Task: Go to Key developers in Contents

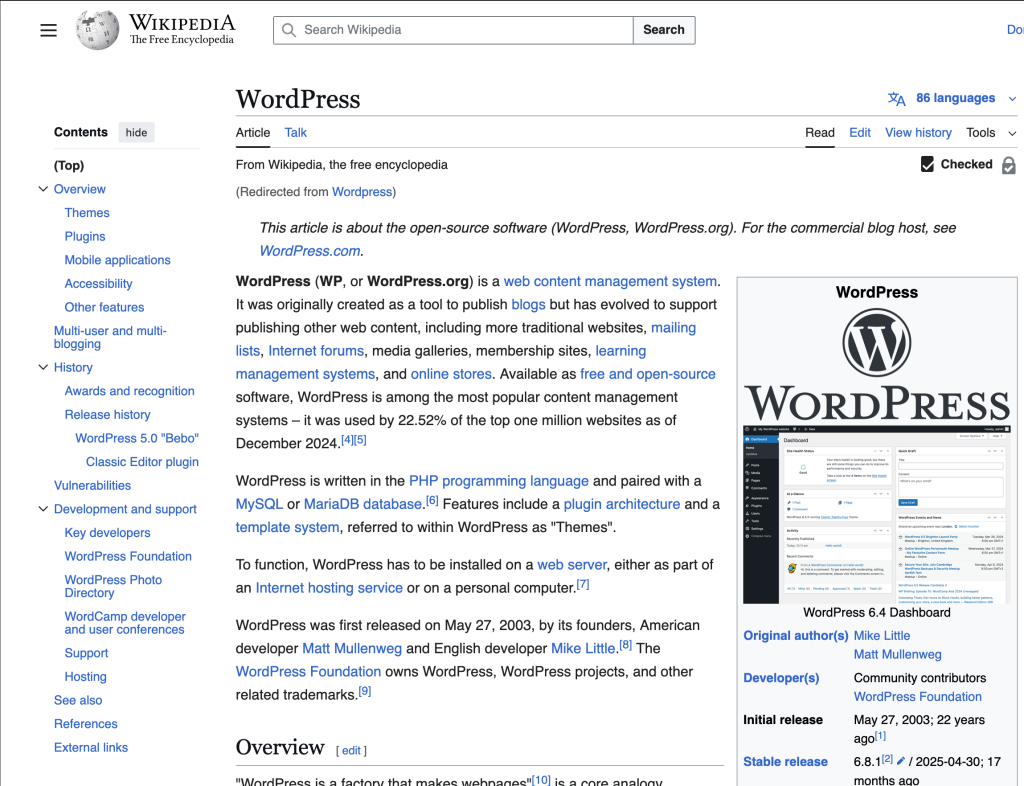Action: pyautogui.click(x=108, y=533)
